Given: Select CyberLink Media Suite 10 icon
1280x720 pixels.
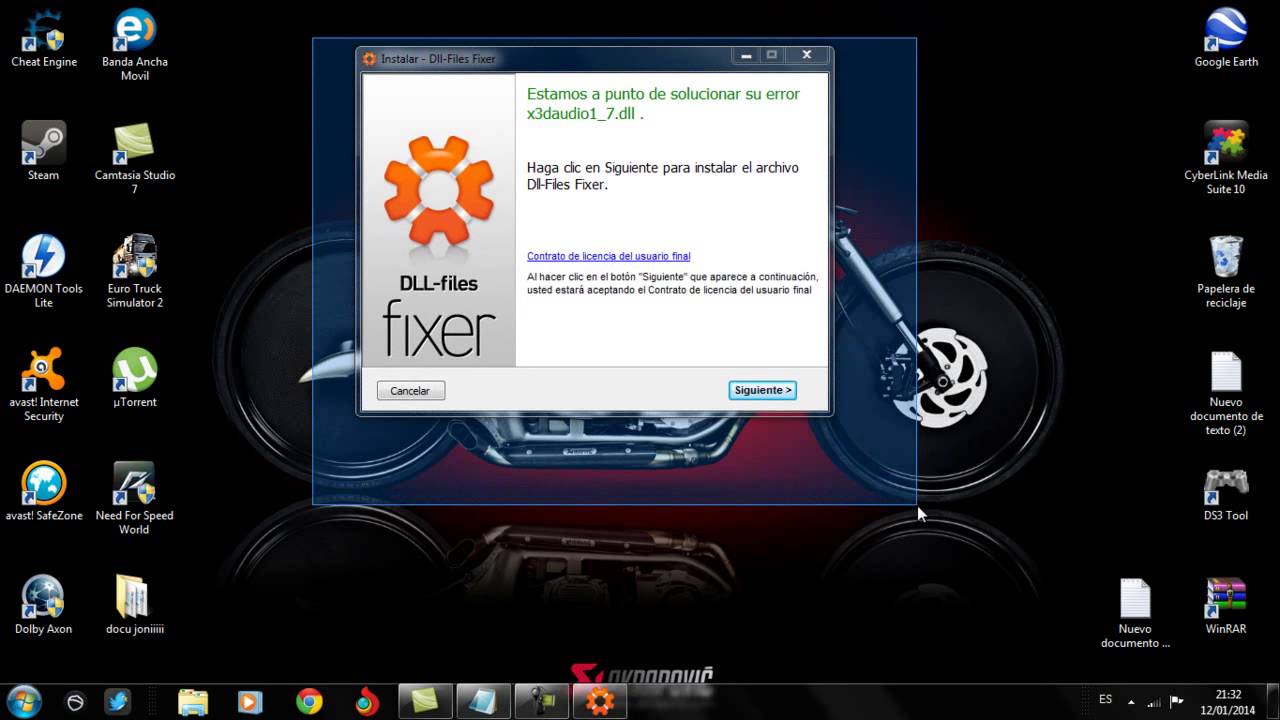Looking at the screenshot, I should pyautogui.click(x=1226, y=158).
